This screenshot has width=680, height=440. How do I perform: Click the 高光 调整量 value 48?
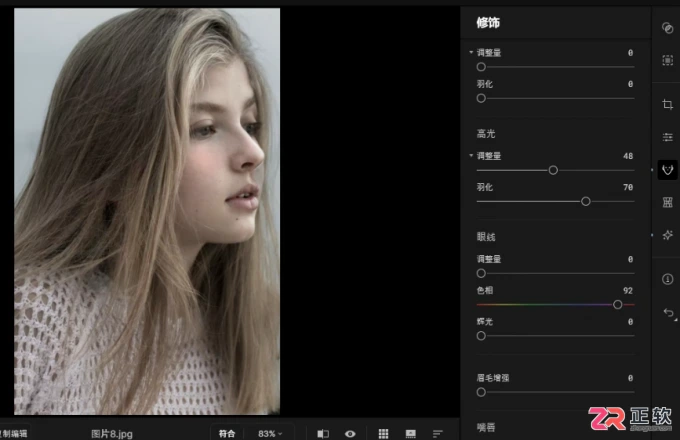[x=628, y=156]
